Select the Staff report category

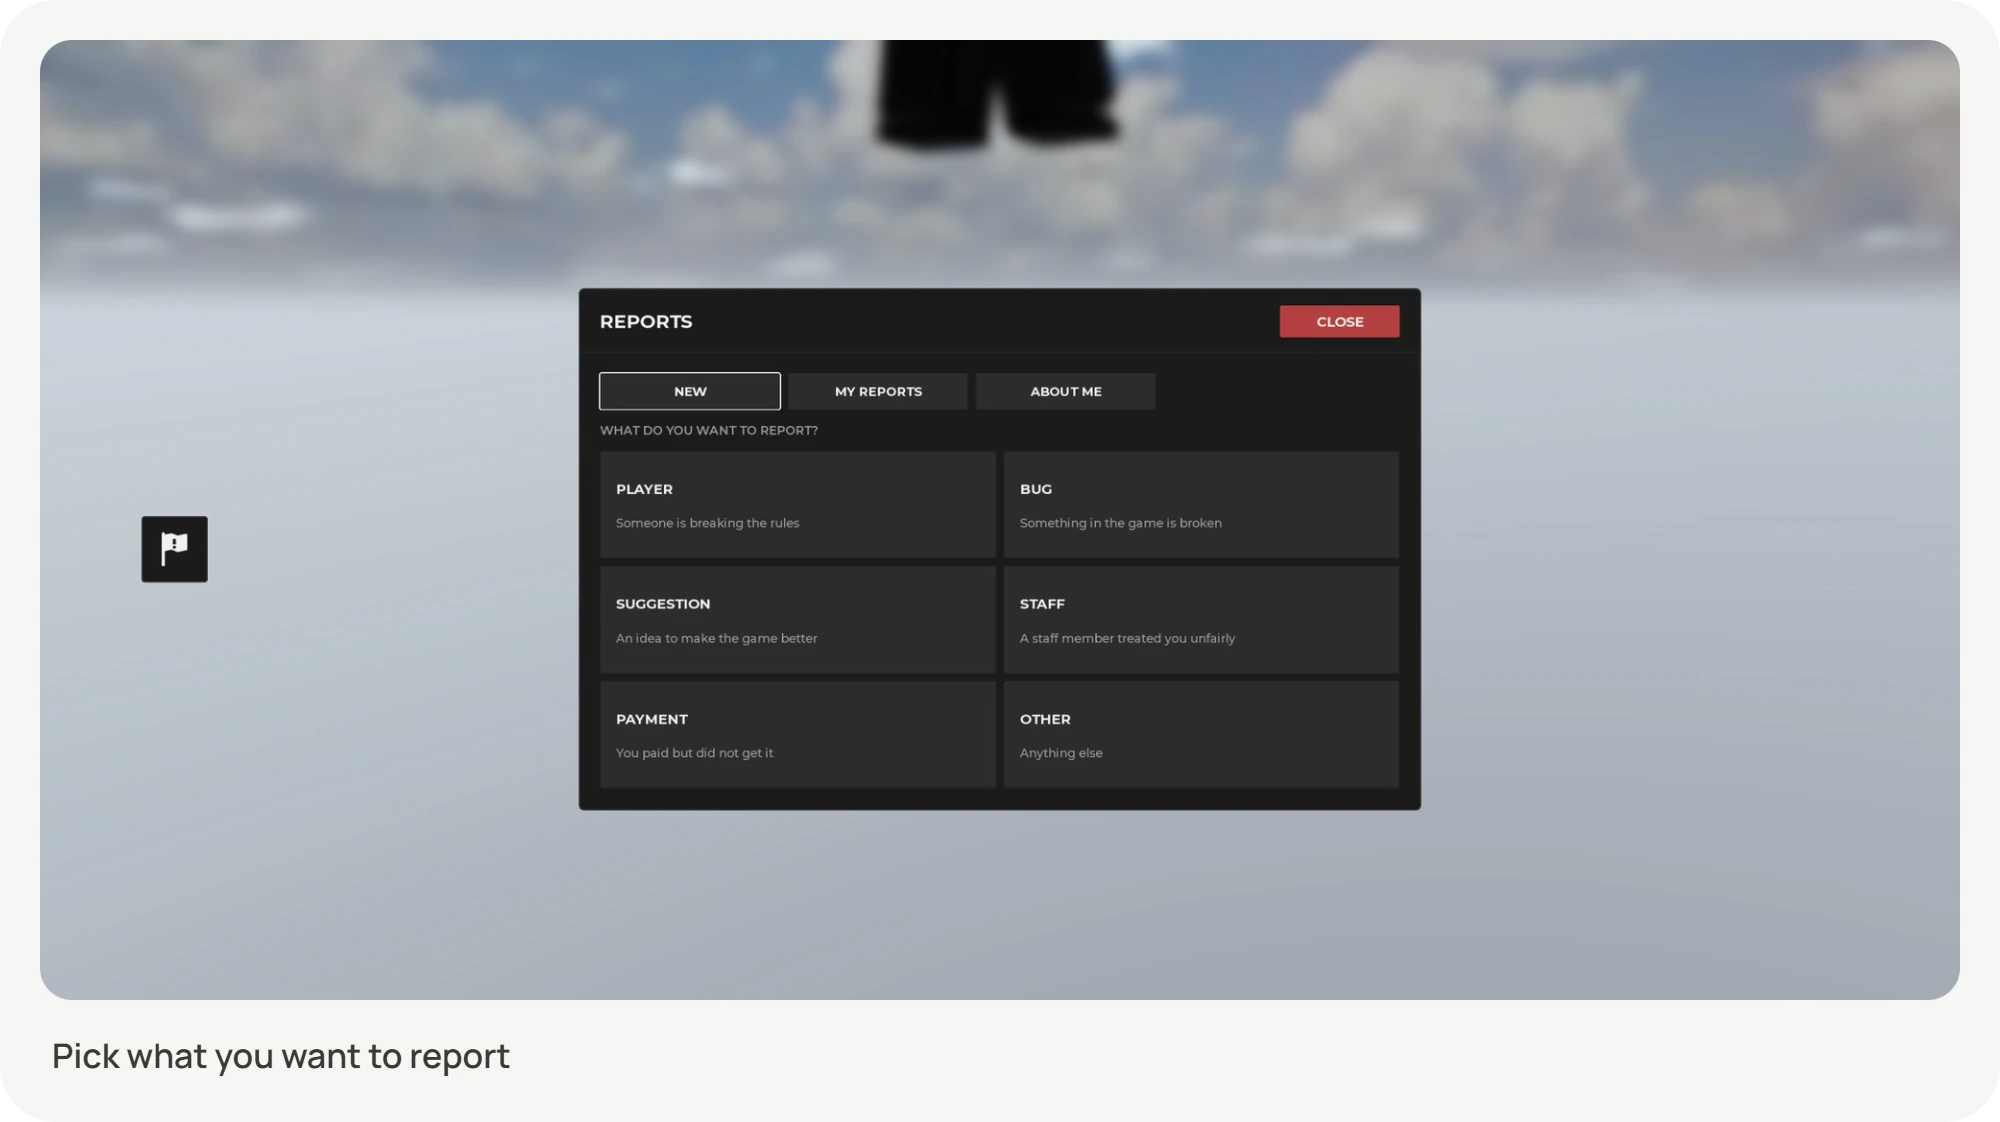(x=1201, y=620)
